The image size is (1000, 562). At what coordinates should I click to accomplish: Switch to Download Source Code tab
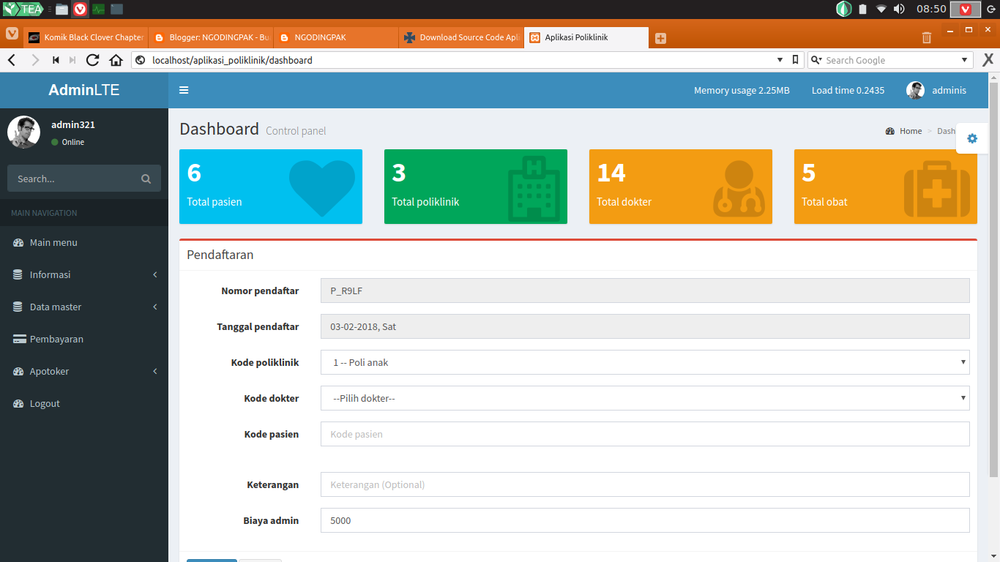coord(461,38)
